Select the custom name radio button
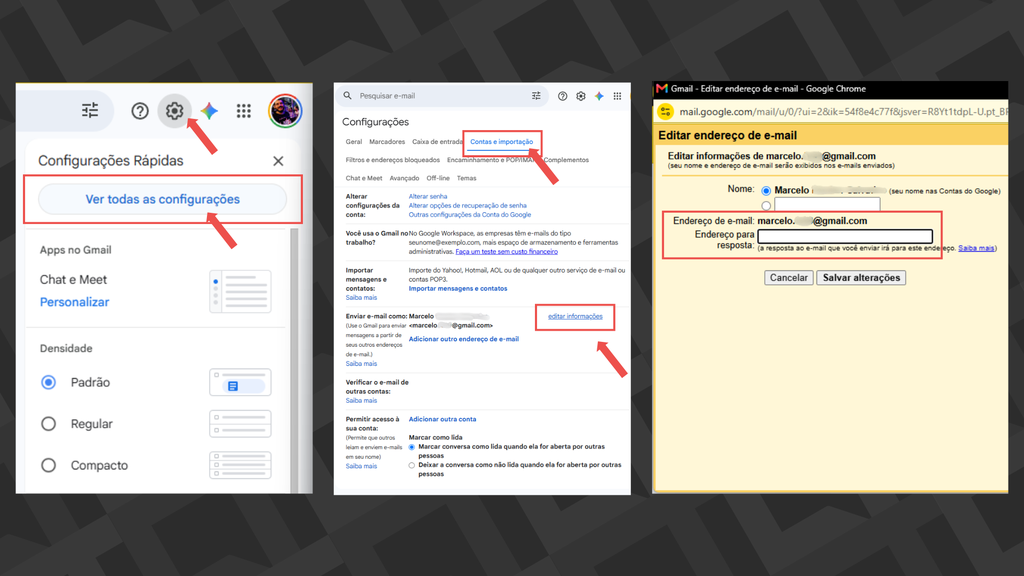 (766, 206)
